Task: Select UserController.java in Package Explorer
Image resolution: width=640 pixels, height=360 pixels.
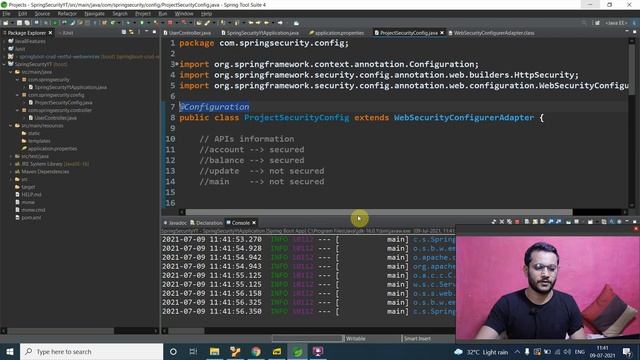Action: click(x=56, y=118)
